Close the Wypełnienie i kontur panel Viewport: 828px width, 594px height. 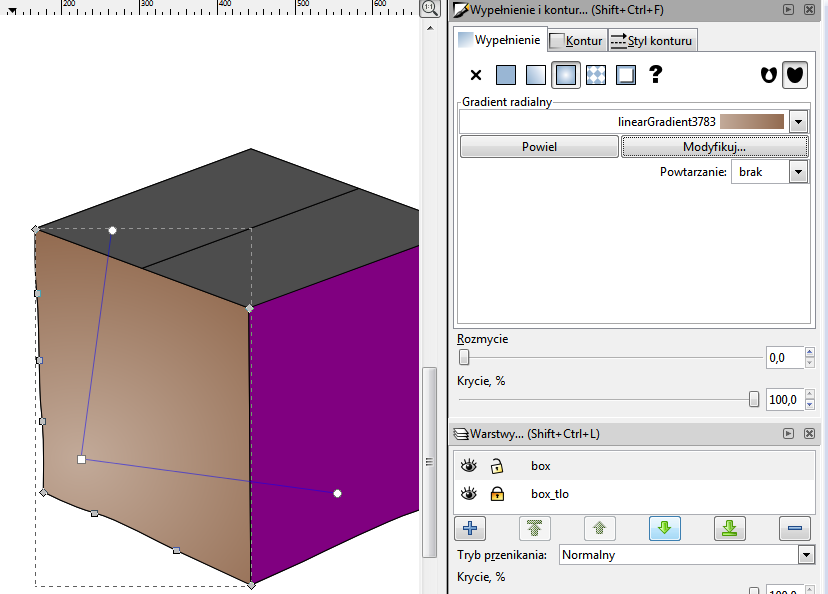click(809, 10)
